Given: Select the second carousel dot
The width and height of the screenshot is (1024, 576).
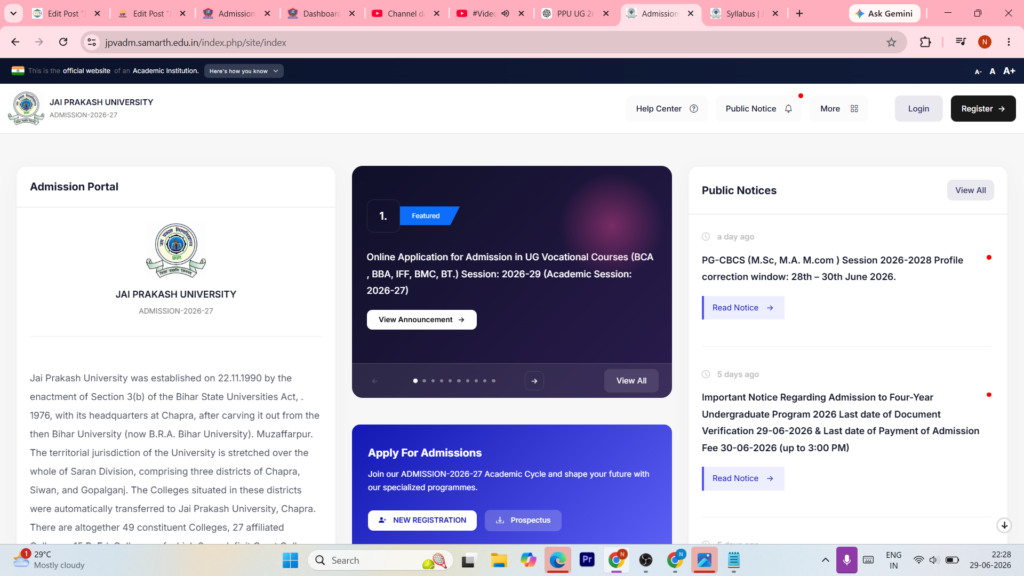Looking at the screenshot, I should tap(424, 381).
